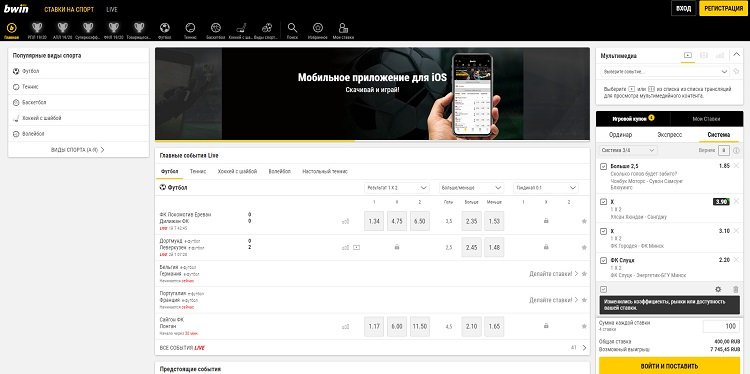Open Все события LIVE arrow
This screenshot has height=374, width=750.
pyautogui.click(x=584, y=348)
